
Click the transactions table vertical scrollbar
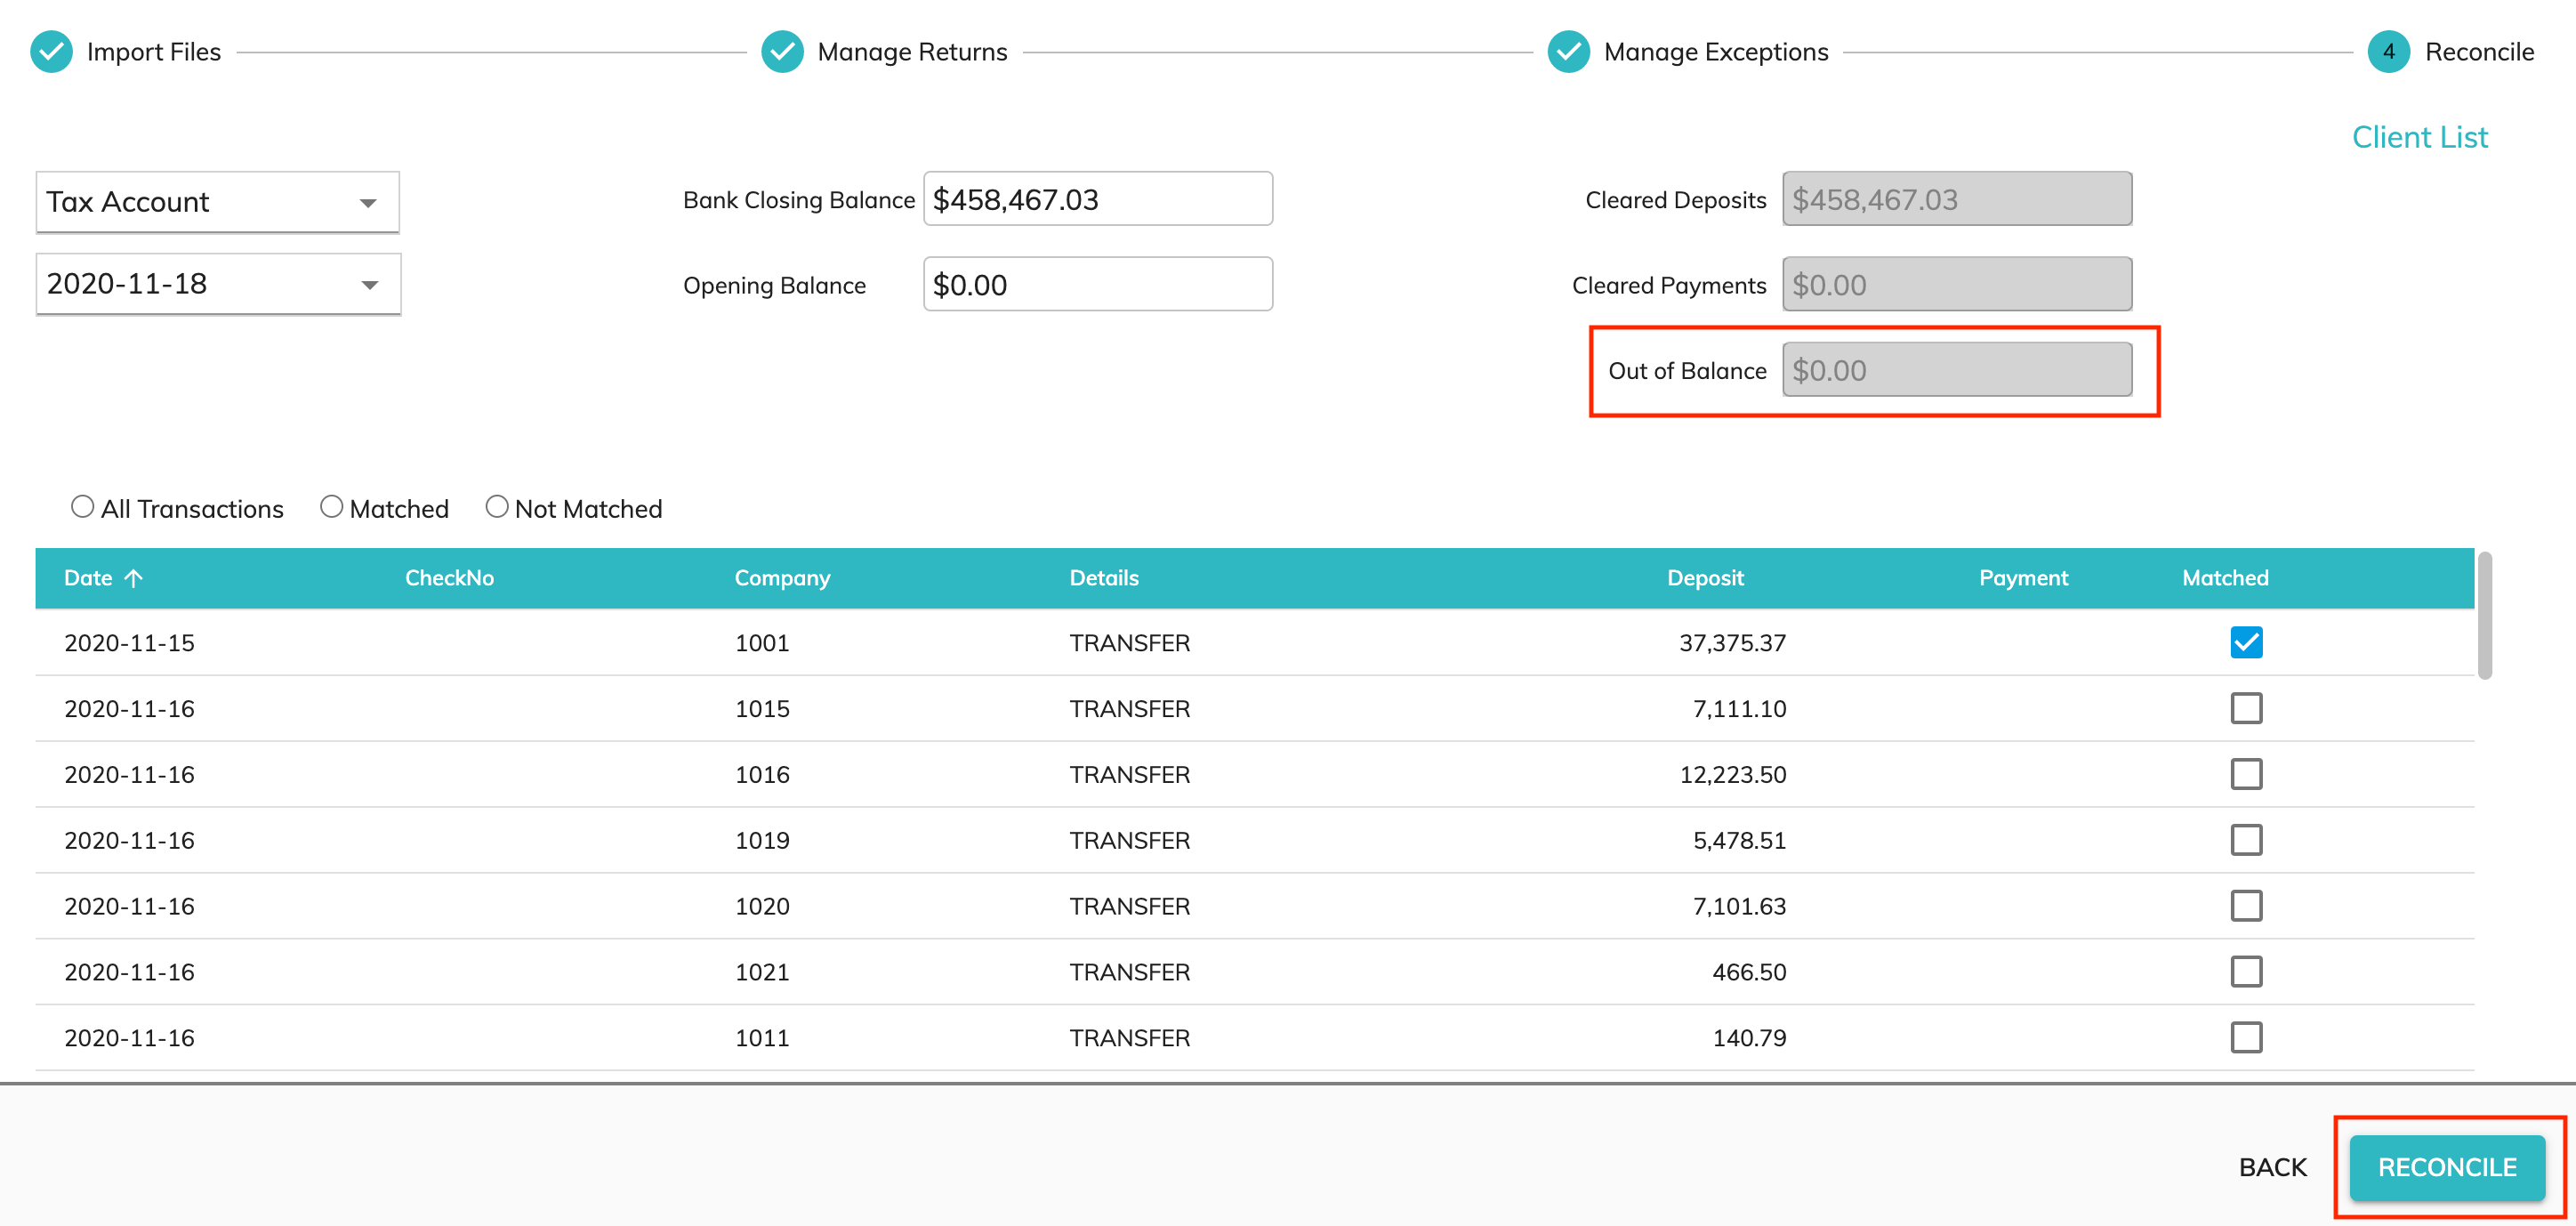click(2484, 615)
